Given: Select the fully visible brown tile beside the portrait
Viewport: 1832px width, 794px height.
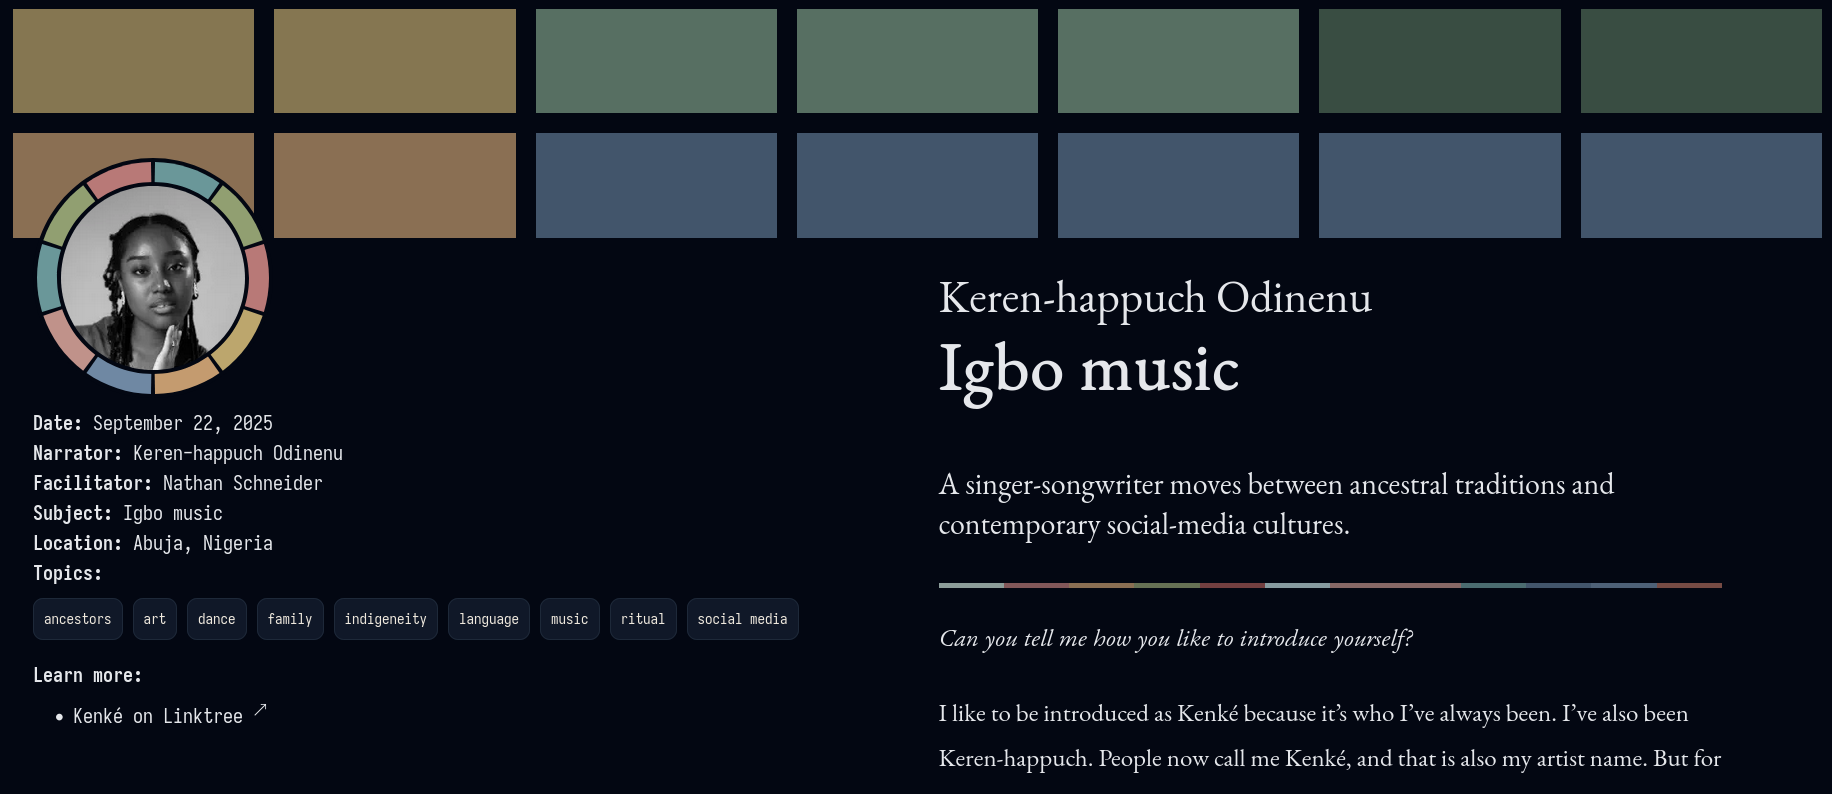Looking at the screenshot, I should click(394, 185).
